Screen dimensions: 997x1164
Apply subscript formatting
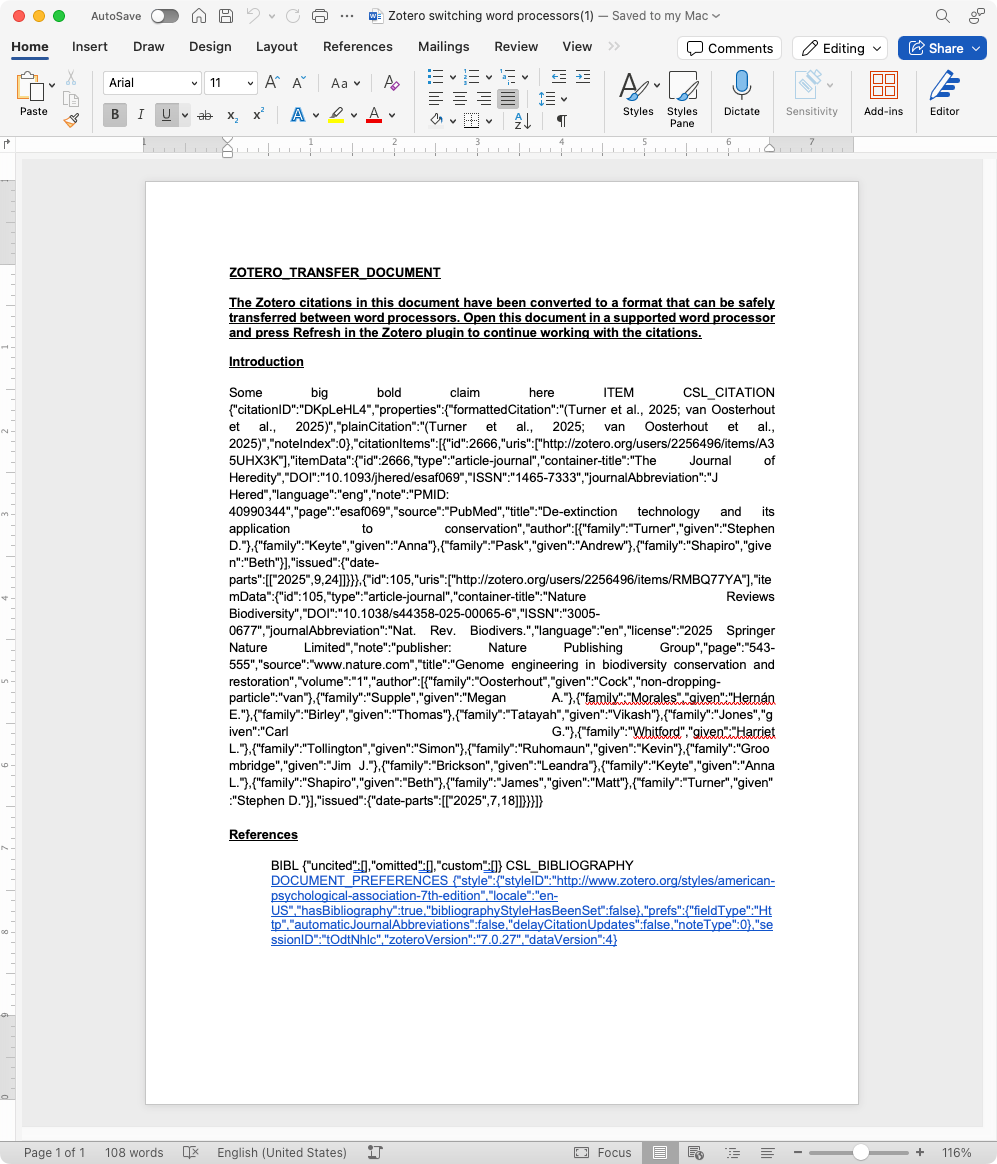pyautogui.click(x=232, y=115)
